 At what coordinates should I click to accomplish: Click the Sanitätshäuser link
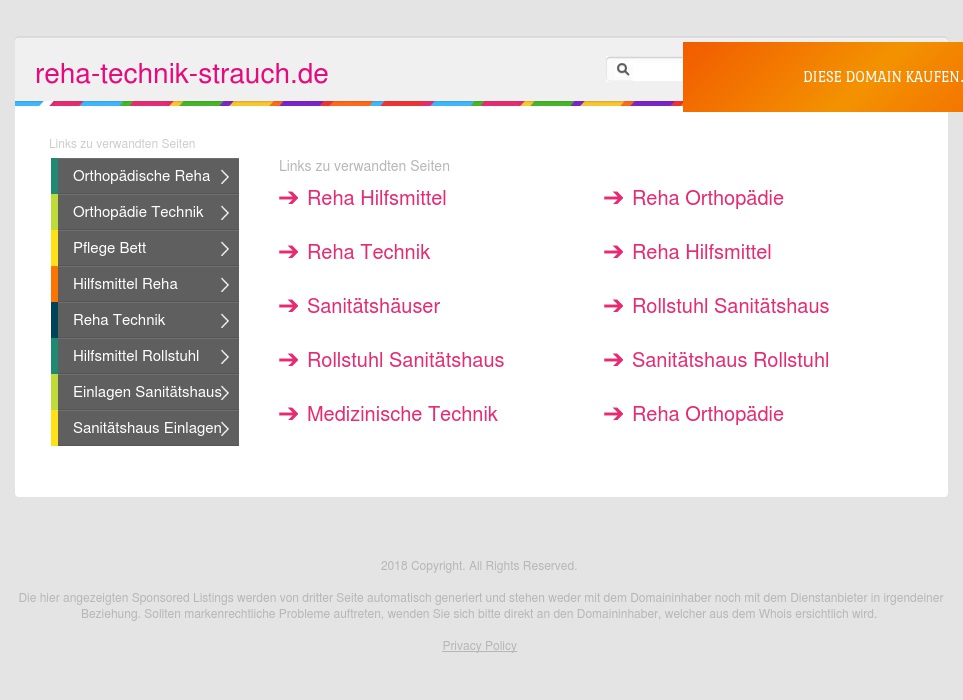pos(373,306)
